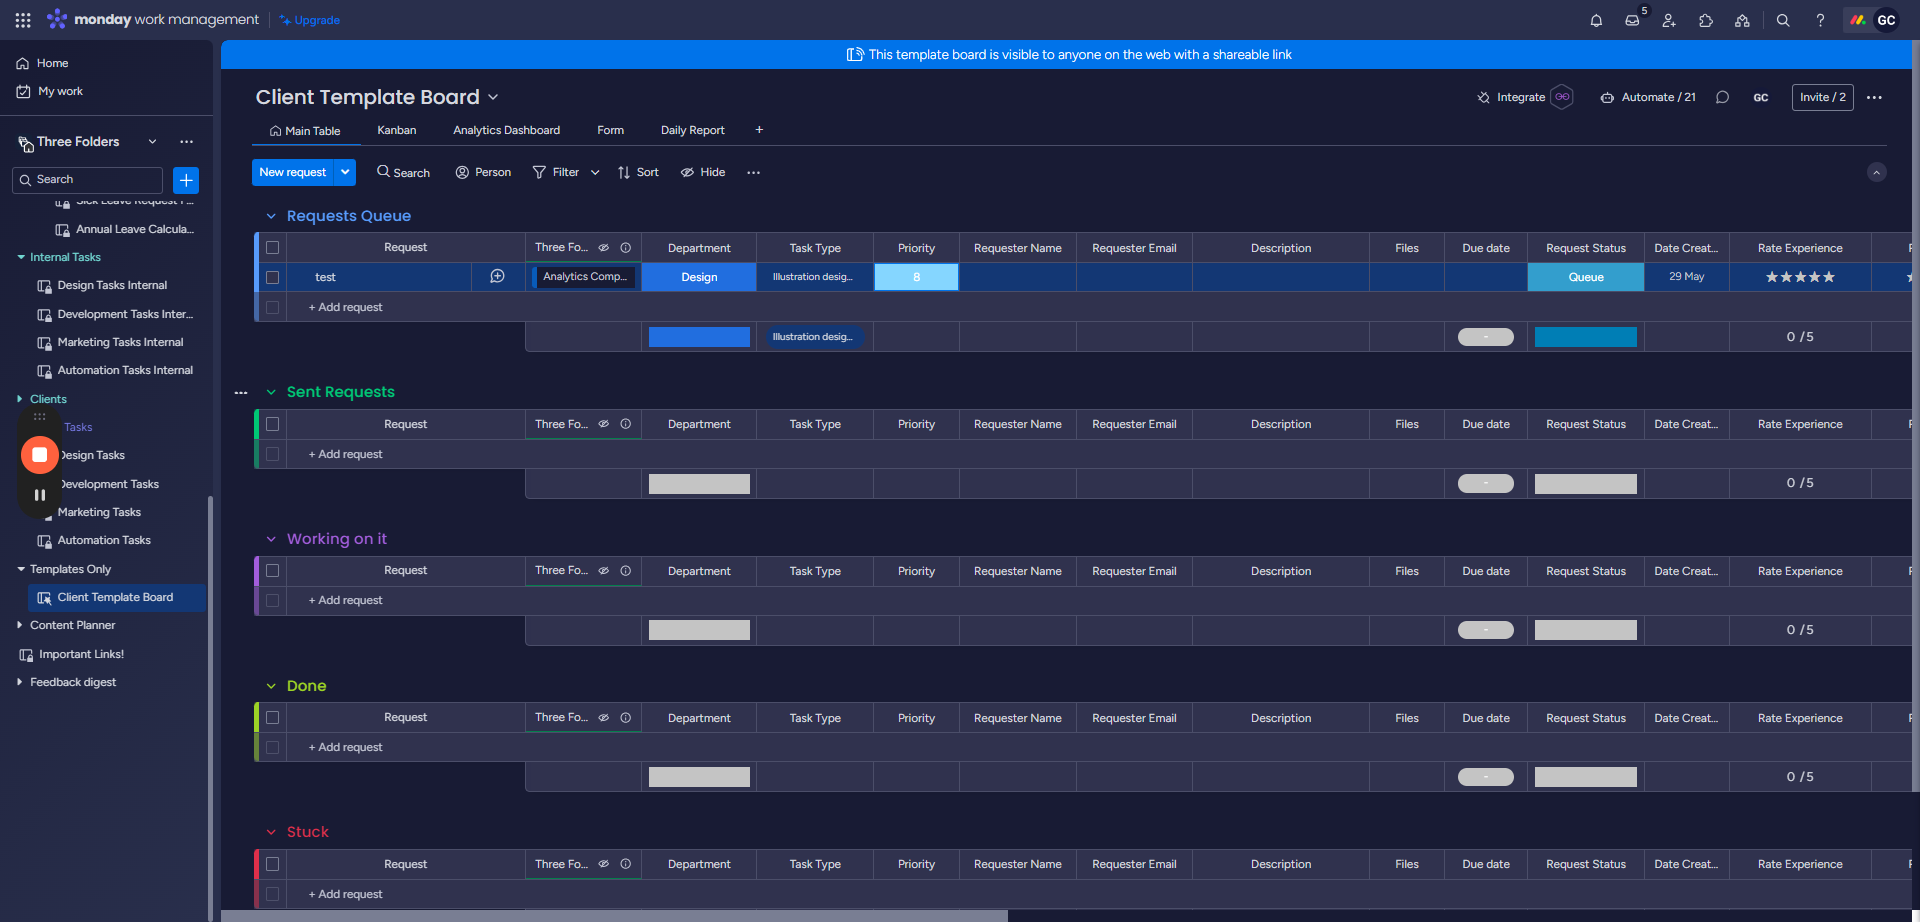The image size is (1920, 922).
Task: Collapse the Sent Requests group chevron
Action: (271, 392)
